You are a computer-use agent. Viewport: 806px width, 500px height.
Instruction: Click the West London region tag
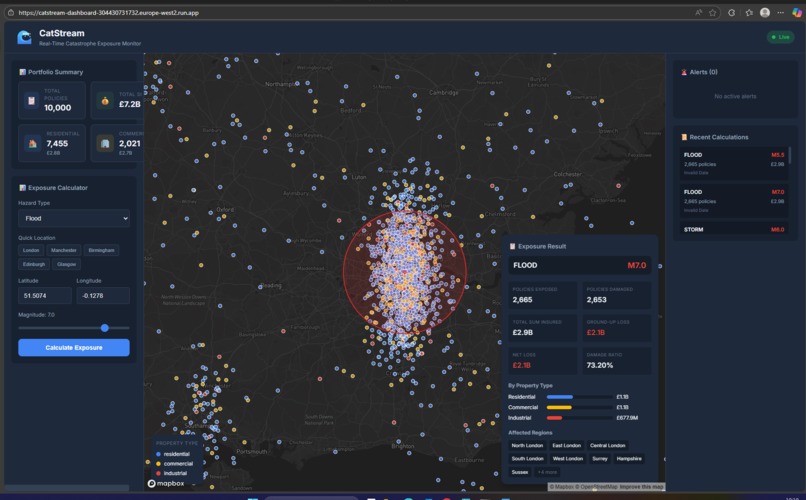coord(567,458)
